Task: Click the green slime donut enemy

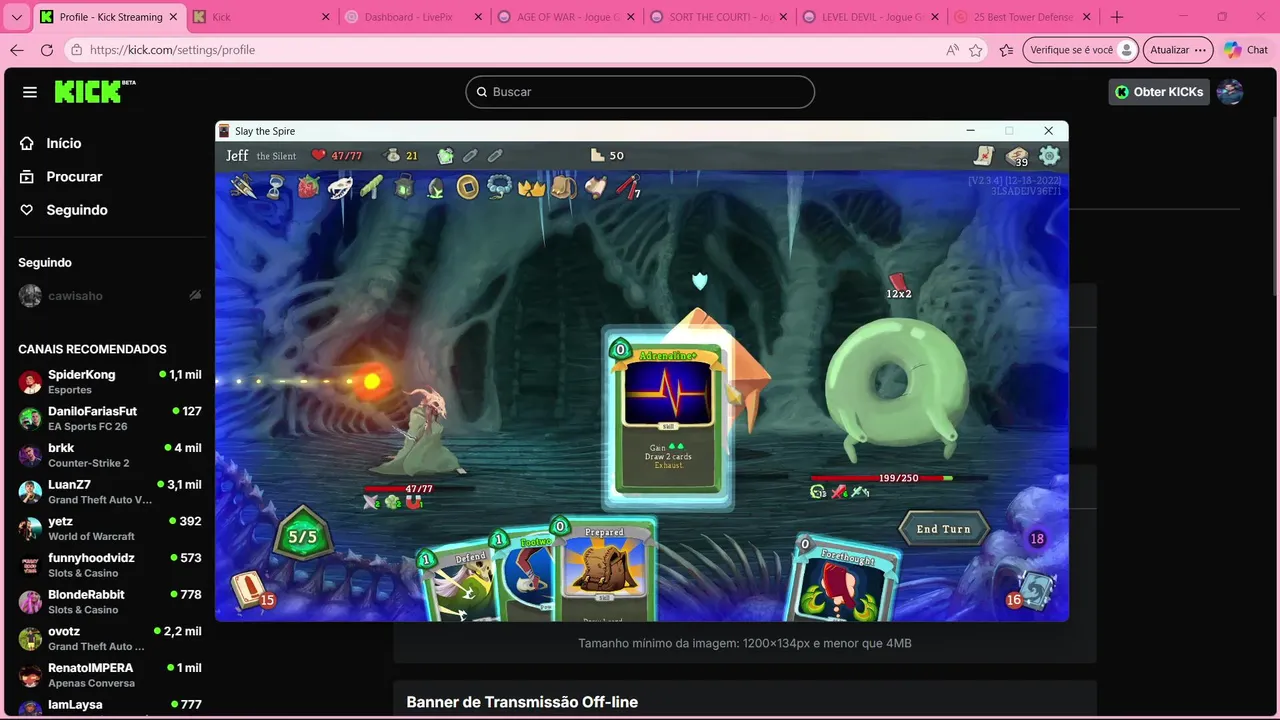Action: tap(894, 392)
